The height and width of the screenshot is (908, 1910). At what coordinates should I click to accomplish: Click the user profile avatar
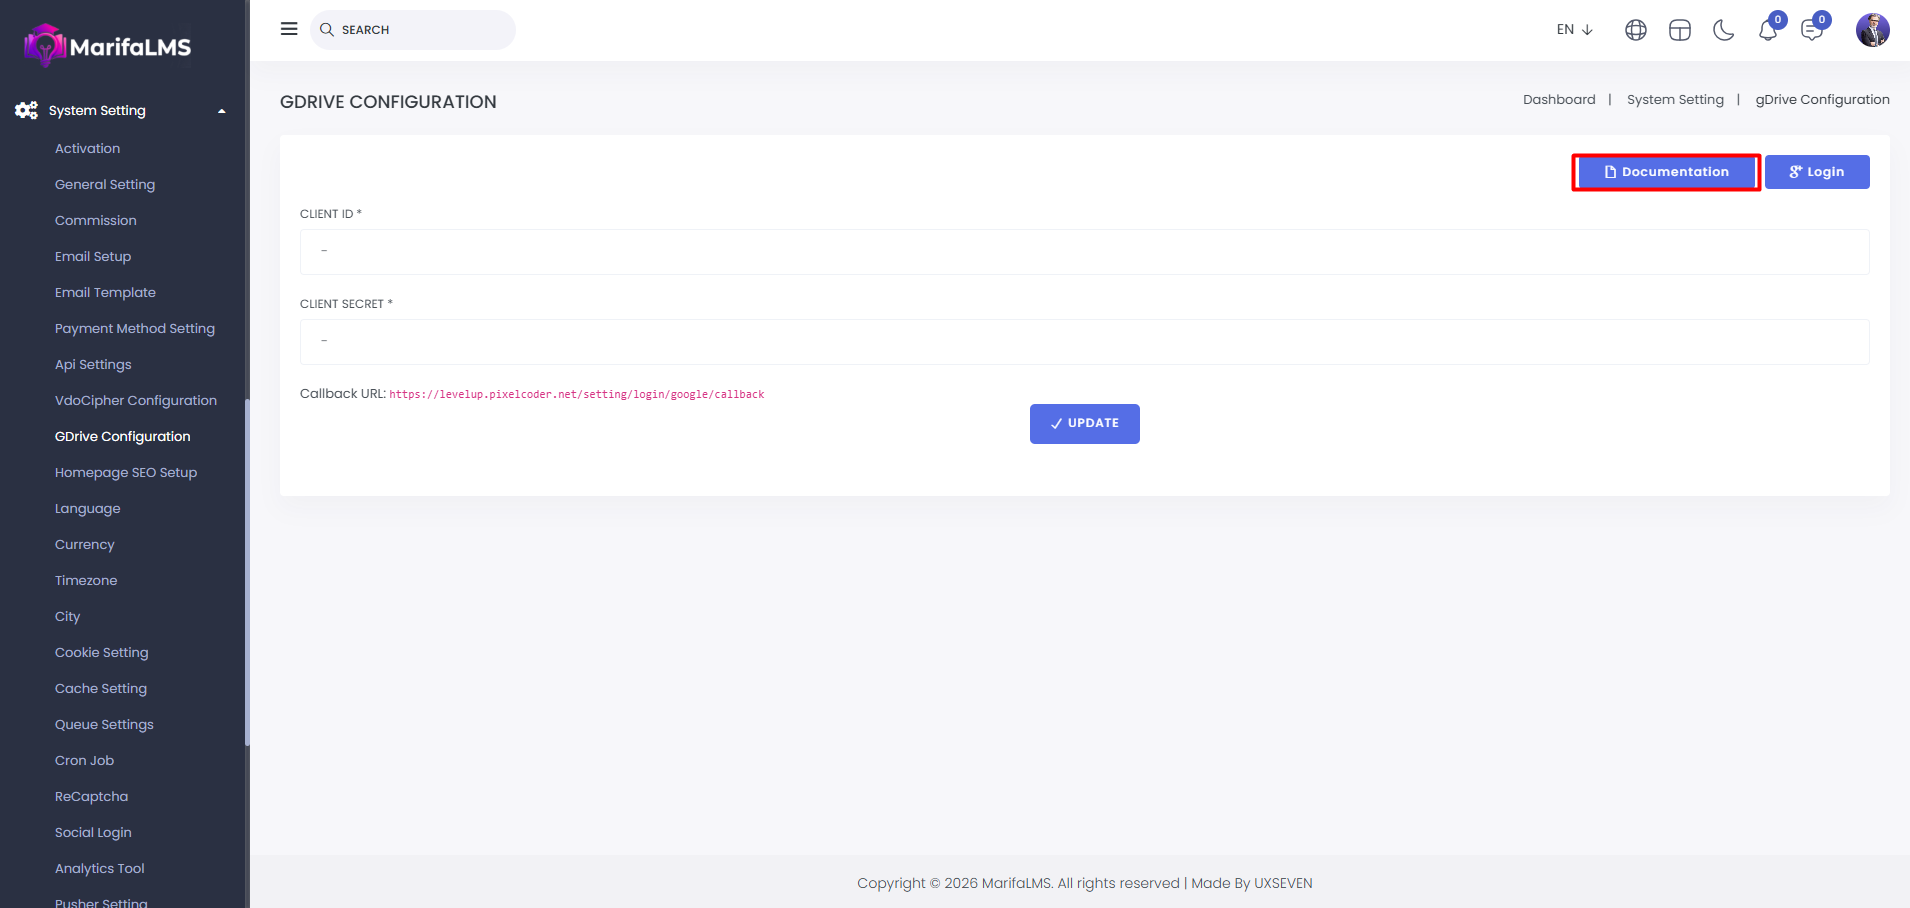(1872, 30)
